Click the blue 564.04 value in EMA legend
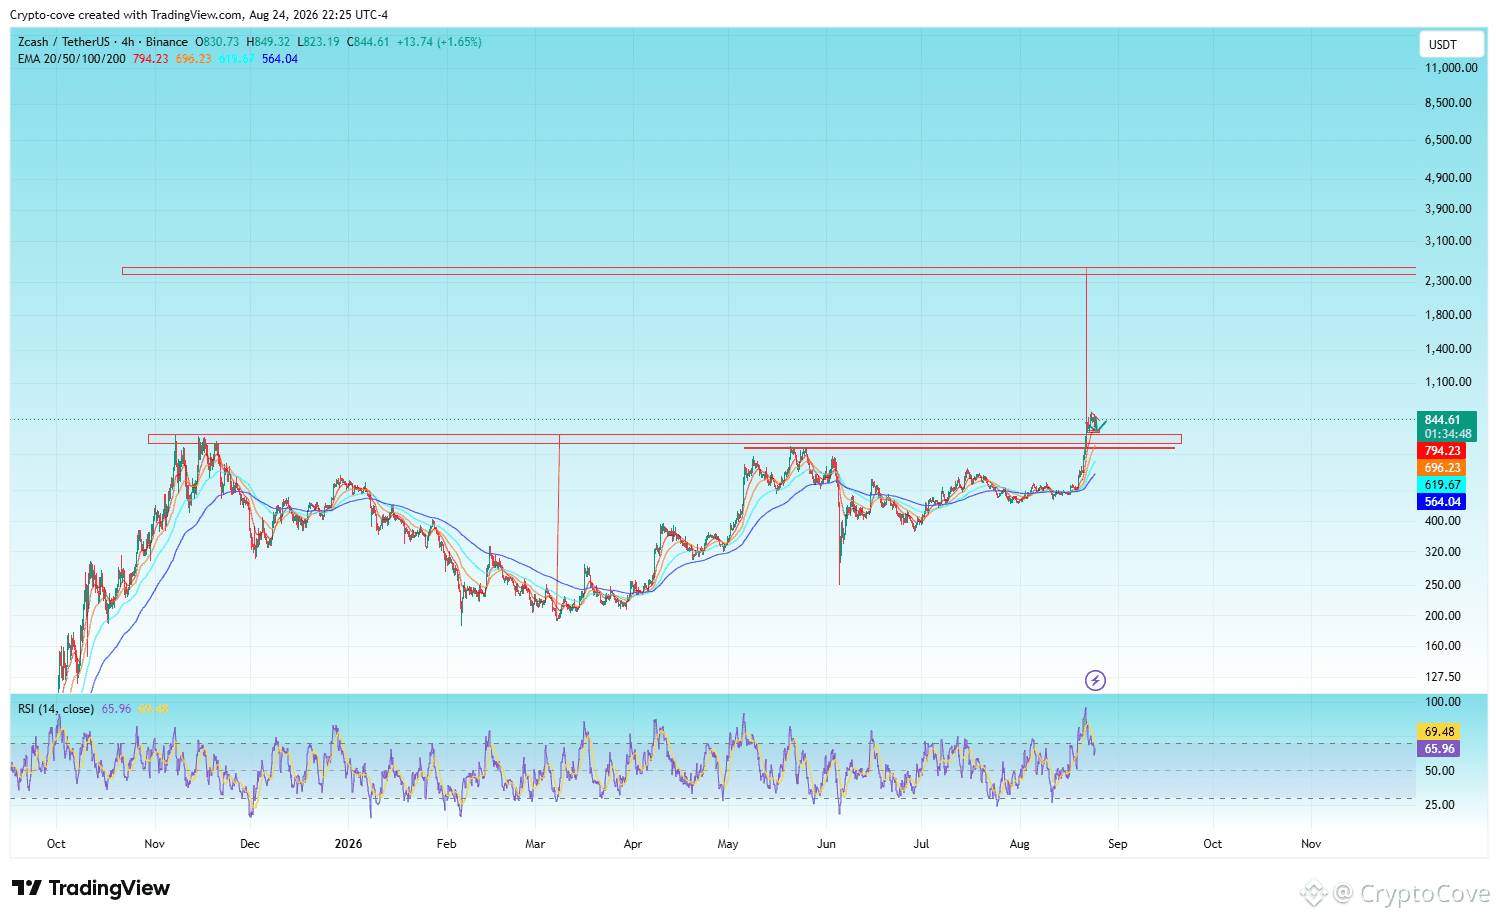 pyautogui.click(x=280, y=59)
